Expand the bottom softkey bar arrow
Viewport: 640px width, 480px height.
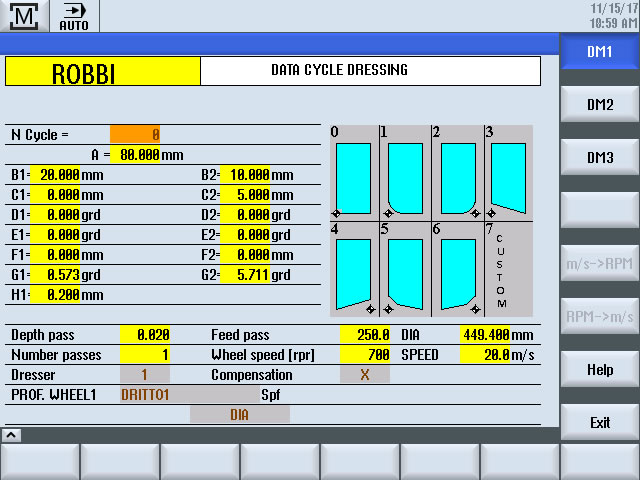[11, 435]
